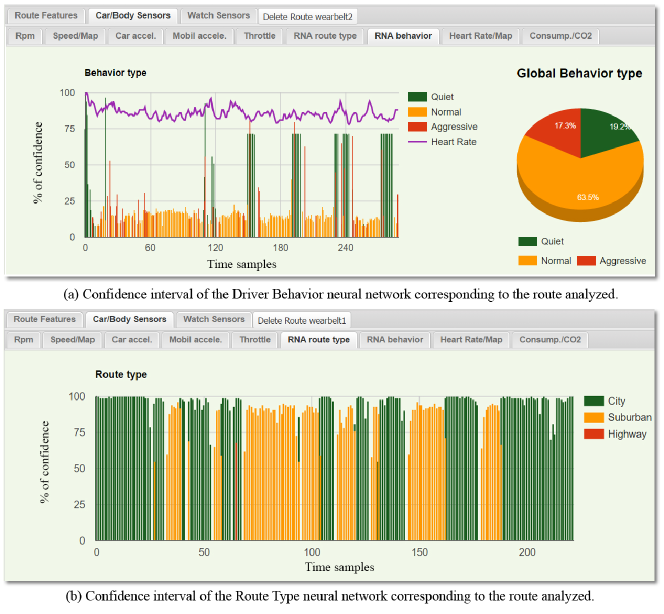Click Suburban orange swatch in route legend
Screen dimensions: 664x614
pos(593,418)
